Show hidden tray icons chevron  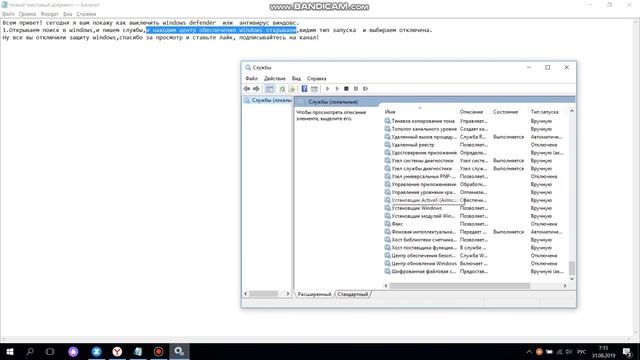click(529, 351)
